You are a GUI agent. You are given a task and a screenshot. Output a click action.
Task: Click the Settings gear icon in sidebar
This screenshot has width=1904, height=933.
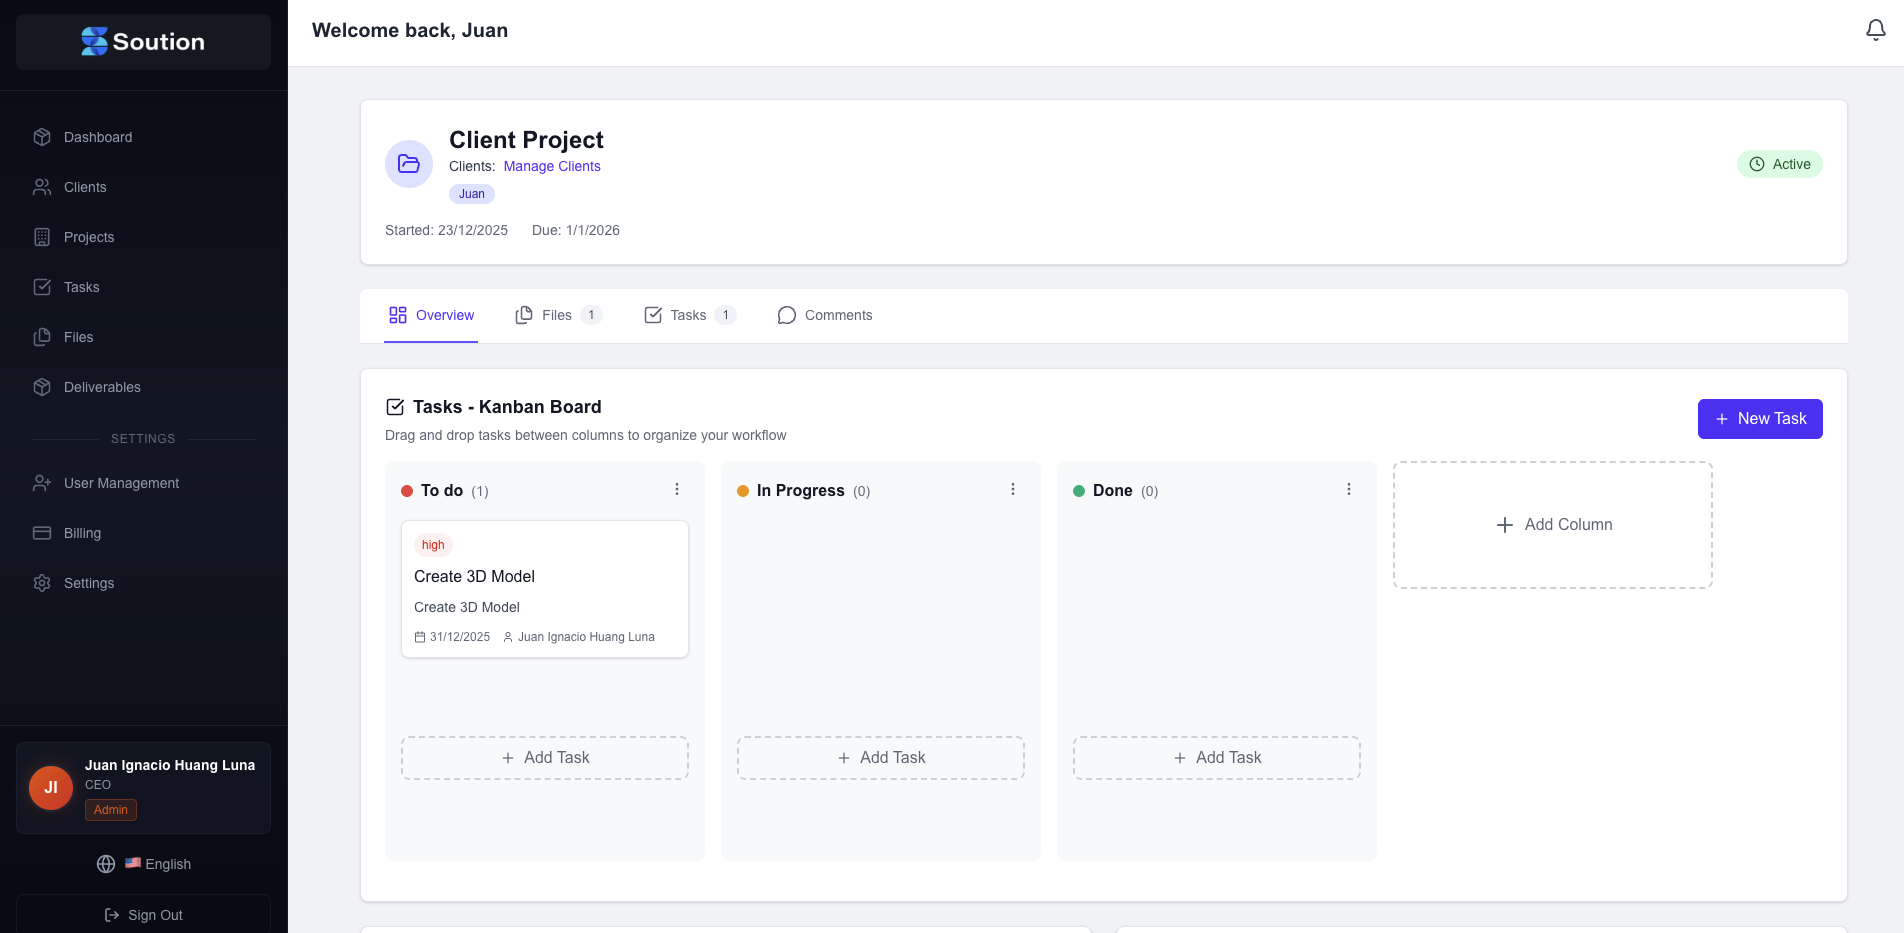[x=42, y=583]
